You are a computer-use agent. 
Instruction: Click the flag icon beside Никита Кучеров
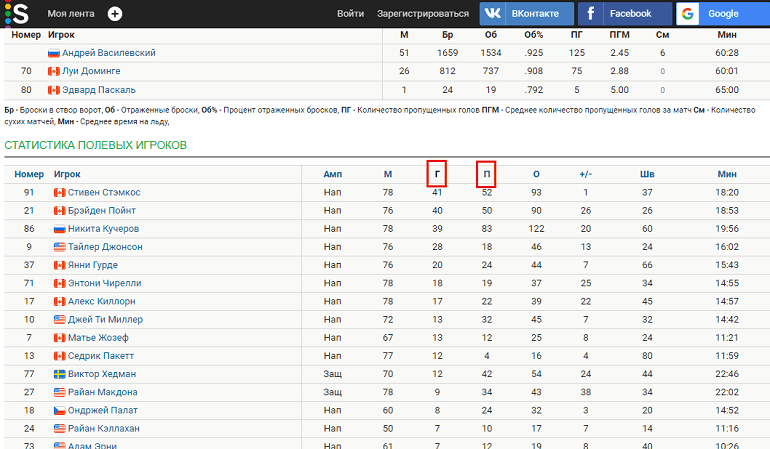[60, 229]
